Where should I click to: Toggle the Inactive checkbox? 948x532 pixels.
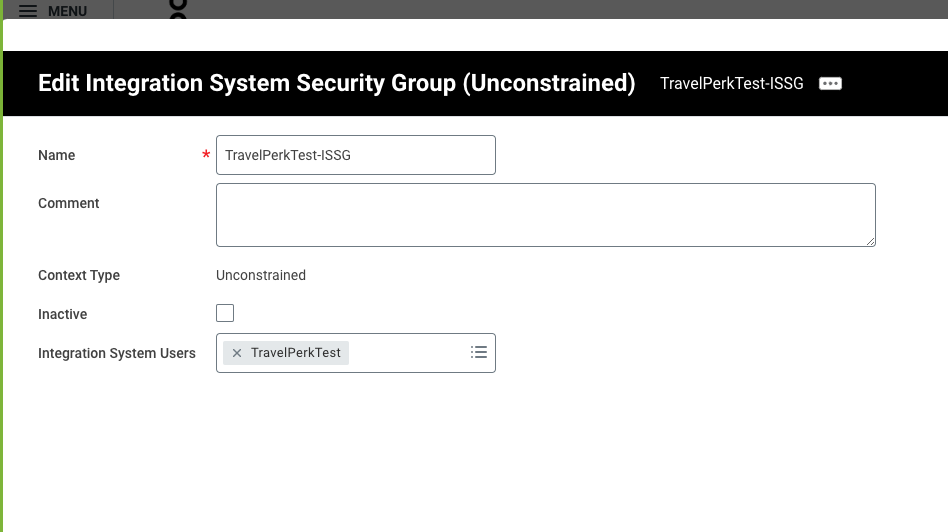[225, 313]
